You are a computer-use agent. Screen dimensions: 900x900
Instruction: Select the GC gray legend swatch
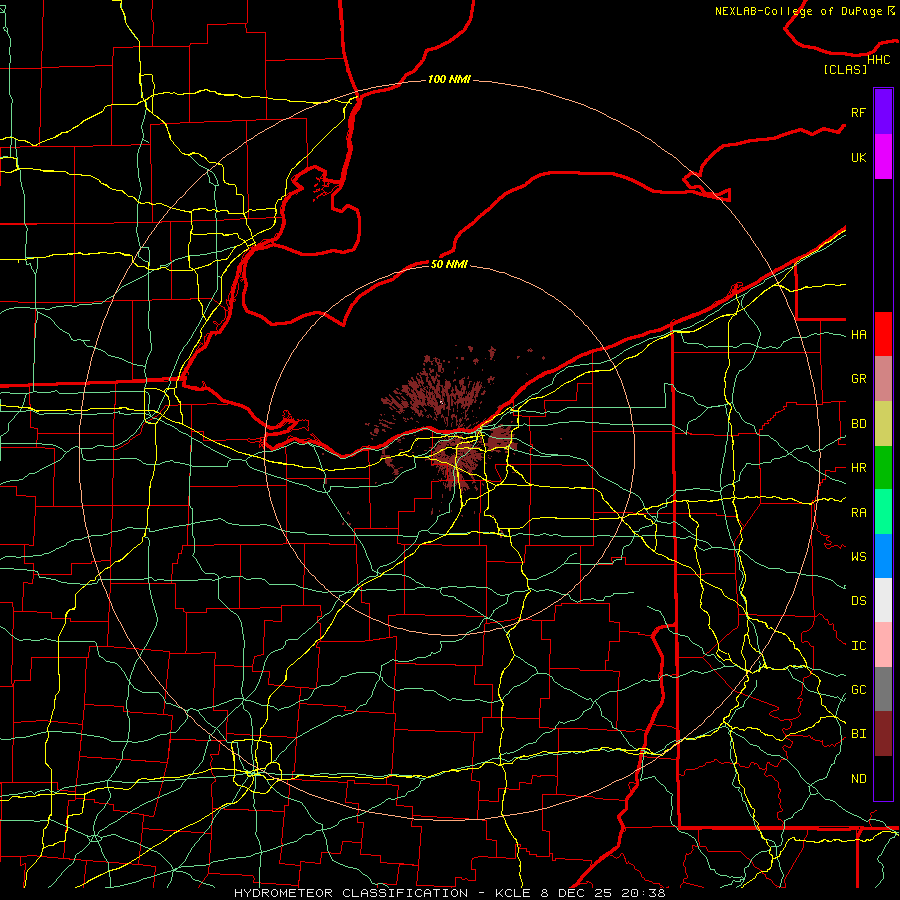click(883, 689)
